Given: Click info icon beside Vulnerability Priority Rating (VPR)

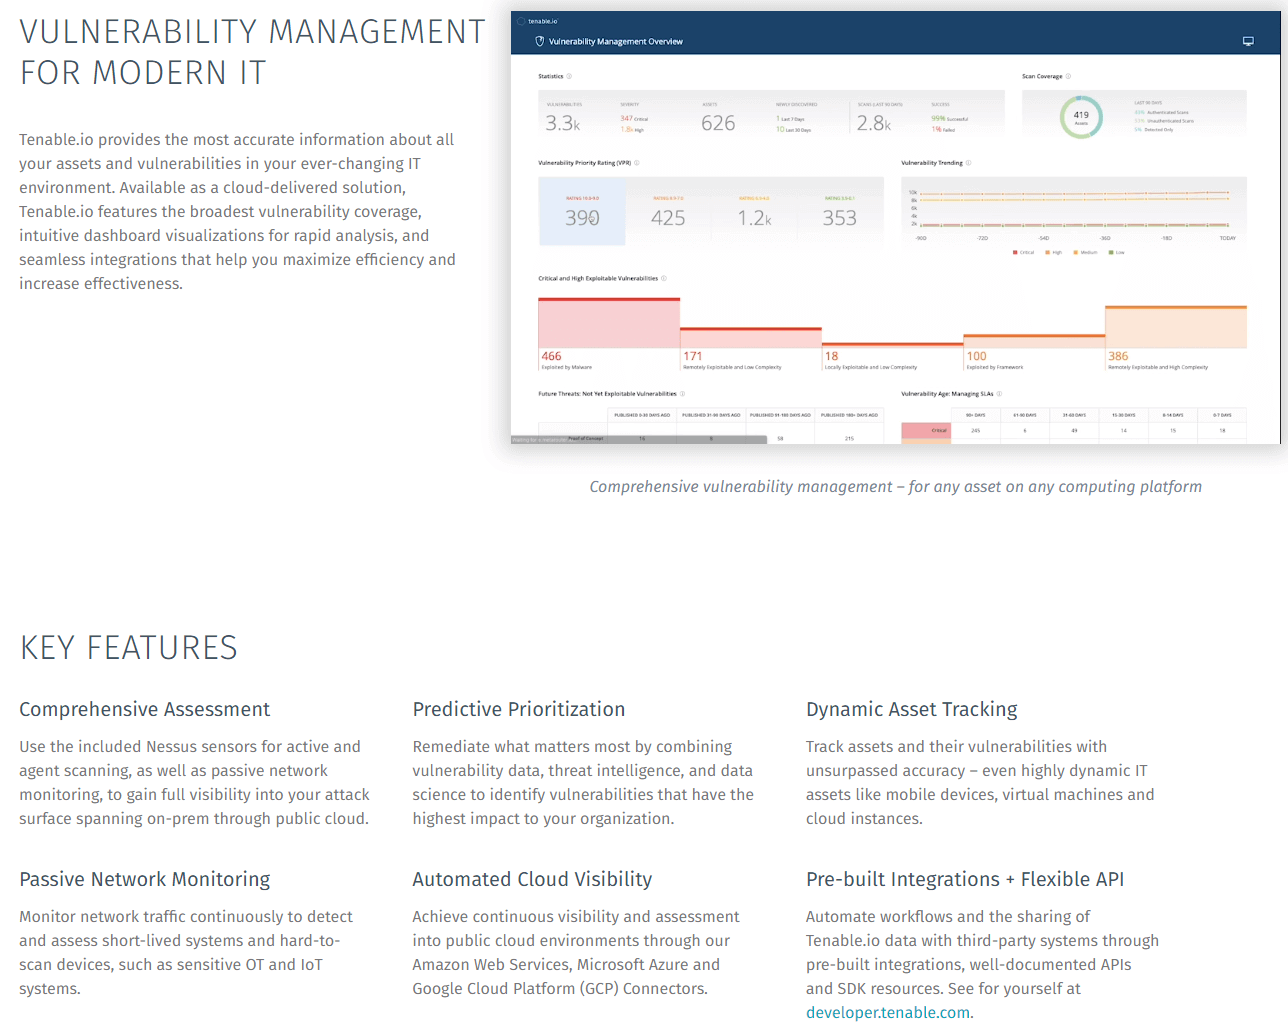Looking at the screenshot, I should click(x=637, y=163).
